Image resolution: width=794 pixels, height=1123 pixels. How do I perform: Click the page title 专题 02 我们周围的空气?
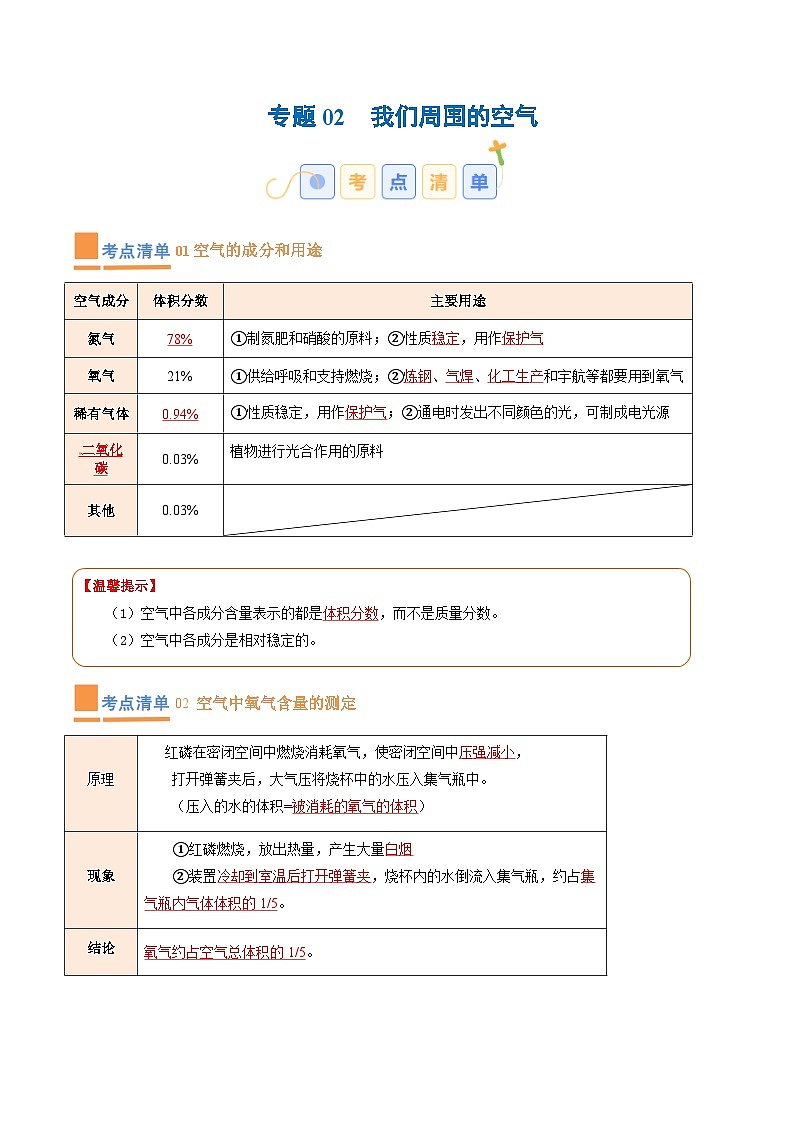tap(402, 117)
